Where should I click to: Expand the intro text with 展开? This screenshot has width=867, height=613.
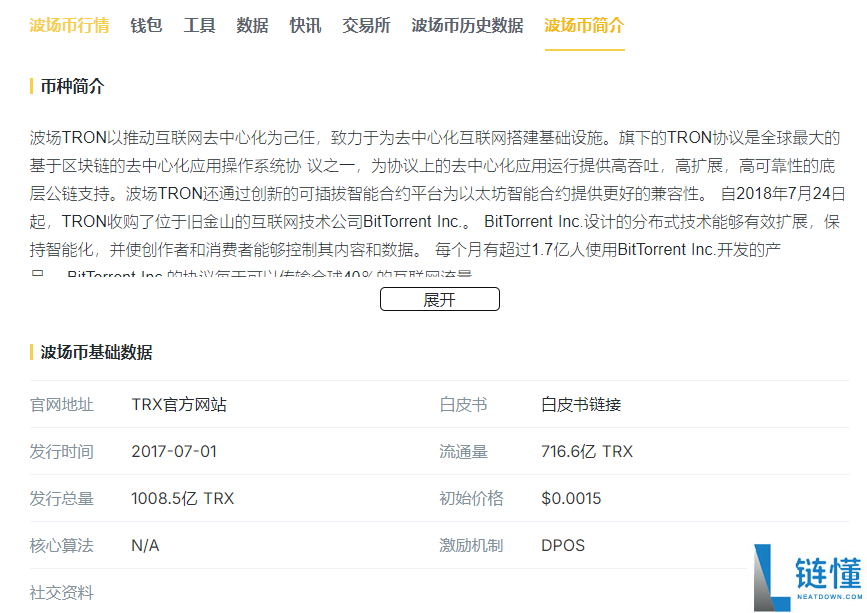(440, 299)
